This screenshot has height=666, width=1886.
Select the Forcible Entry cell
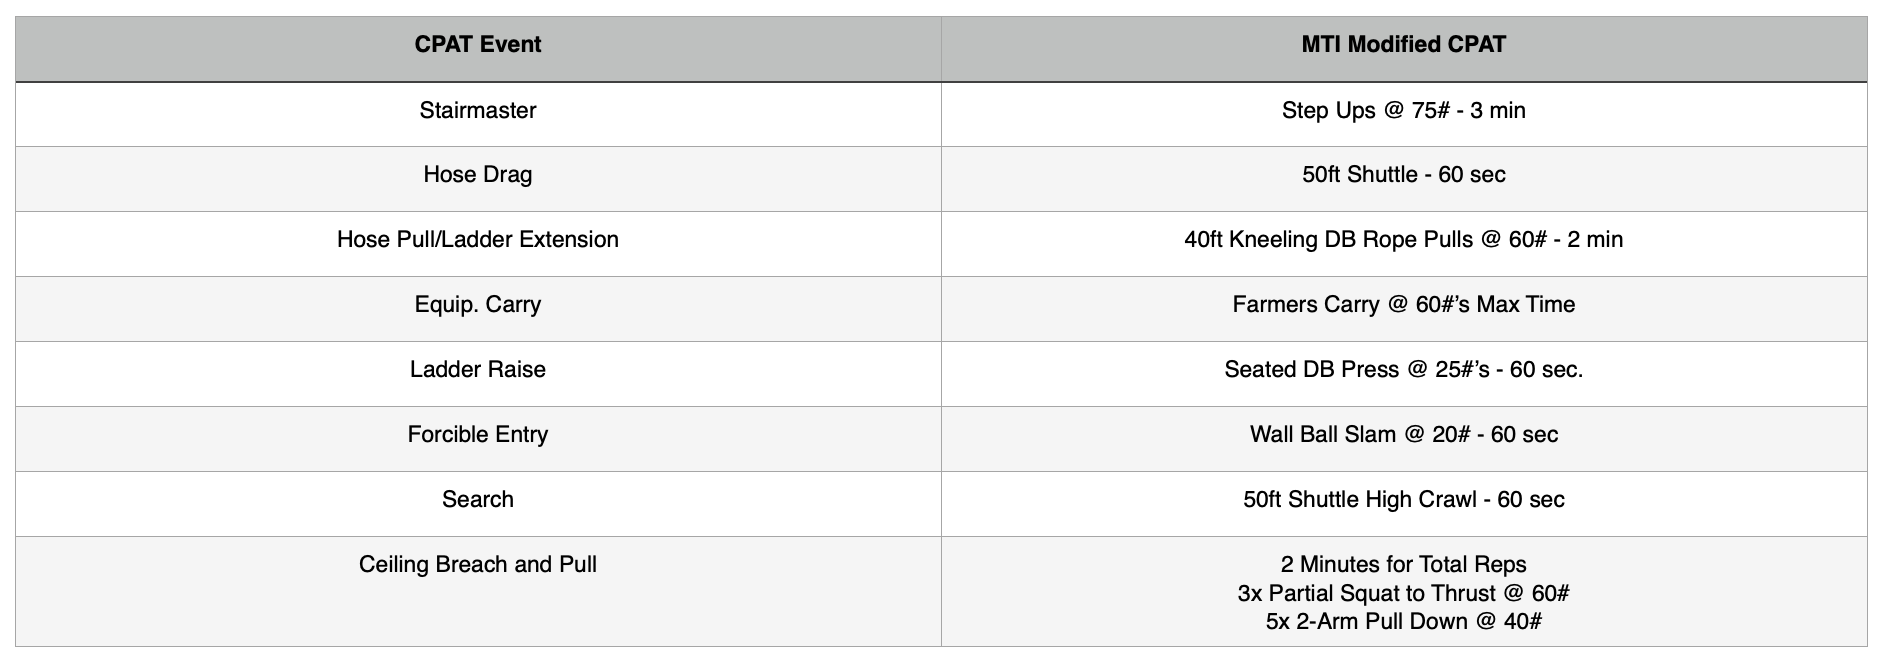(x=478, y=435)
